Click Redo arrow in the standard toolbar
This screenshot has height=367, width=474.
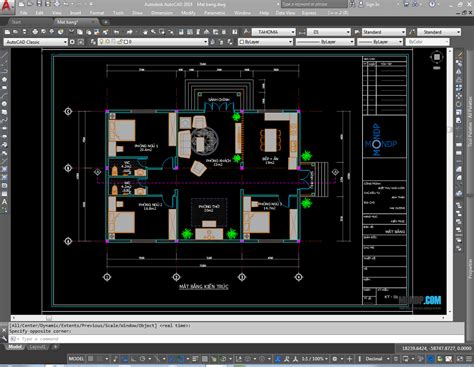(130, 32)
